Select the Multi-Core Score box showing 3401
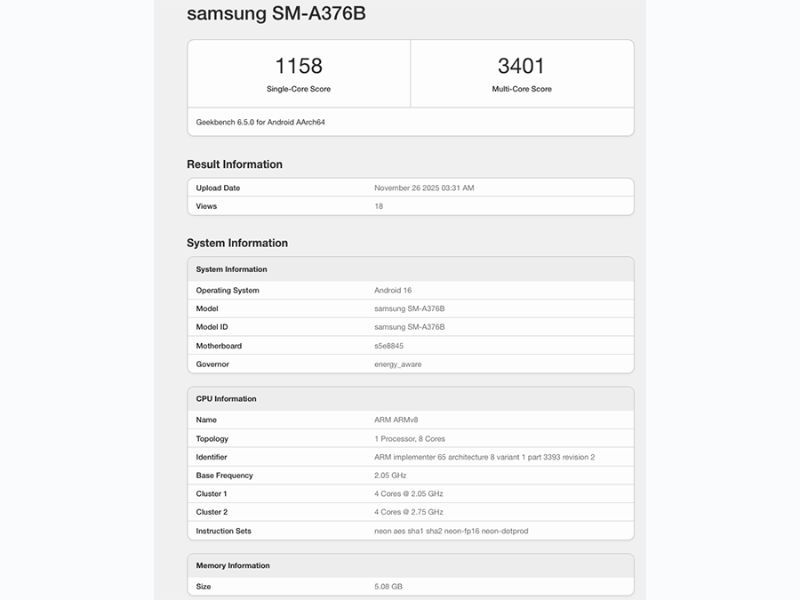Viewport: 800px width, 600px height. (518, 71)
